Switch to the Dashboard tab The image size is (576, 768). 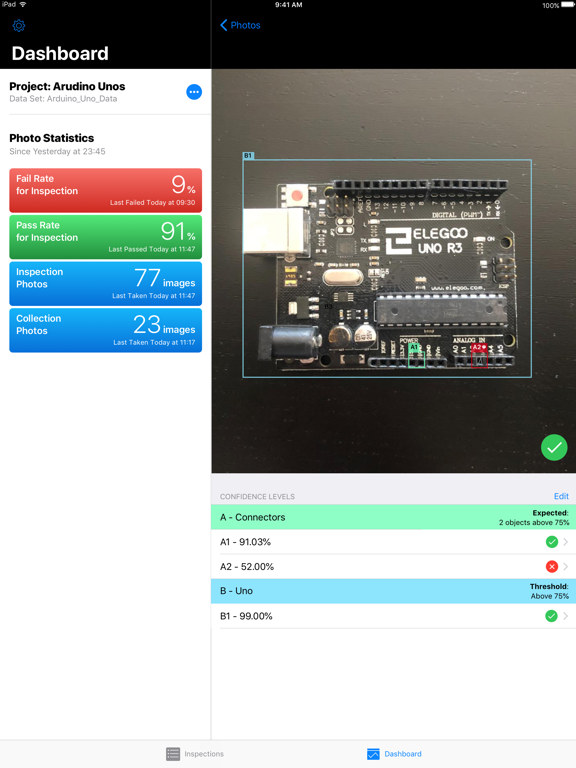394,754
